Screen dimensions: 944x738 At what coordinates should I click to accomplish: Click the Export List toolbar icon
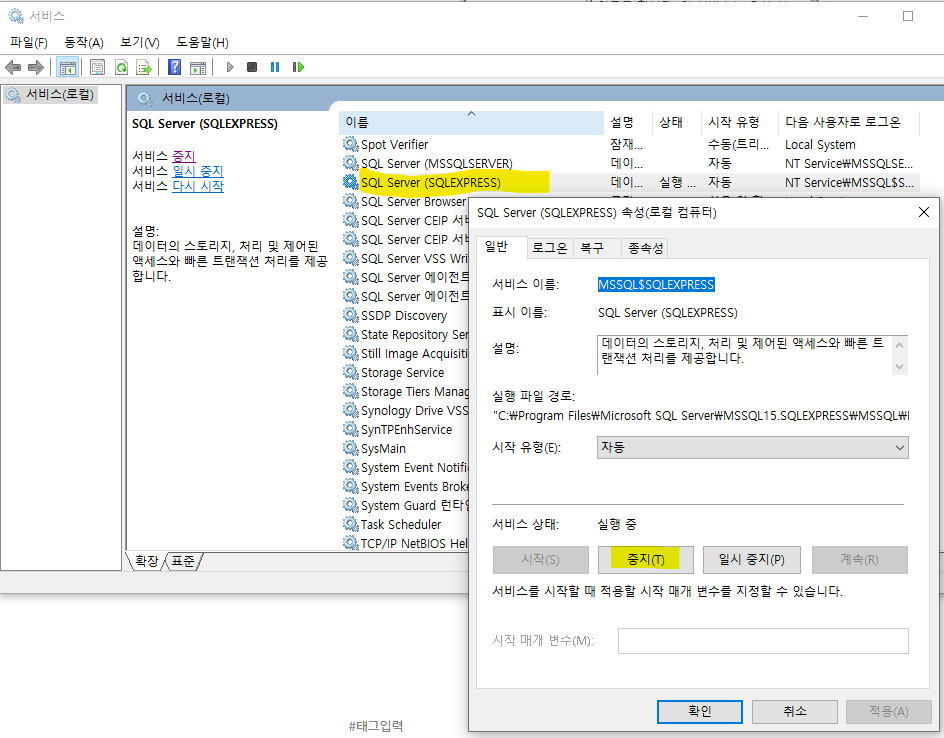point(144,67)
